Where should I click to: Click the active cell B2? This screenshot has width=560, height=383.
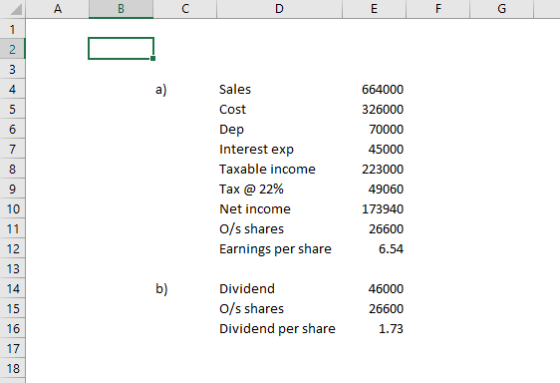pyautogui.click(x=121, y=48)
